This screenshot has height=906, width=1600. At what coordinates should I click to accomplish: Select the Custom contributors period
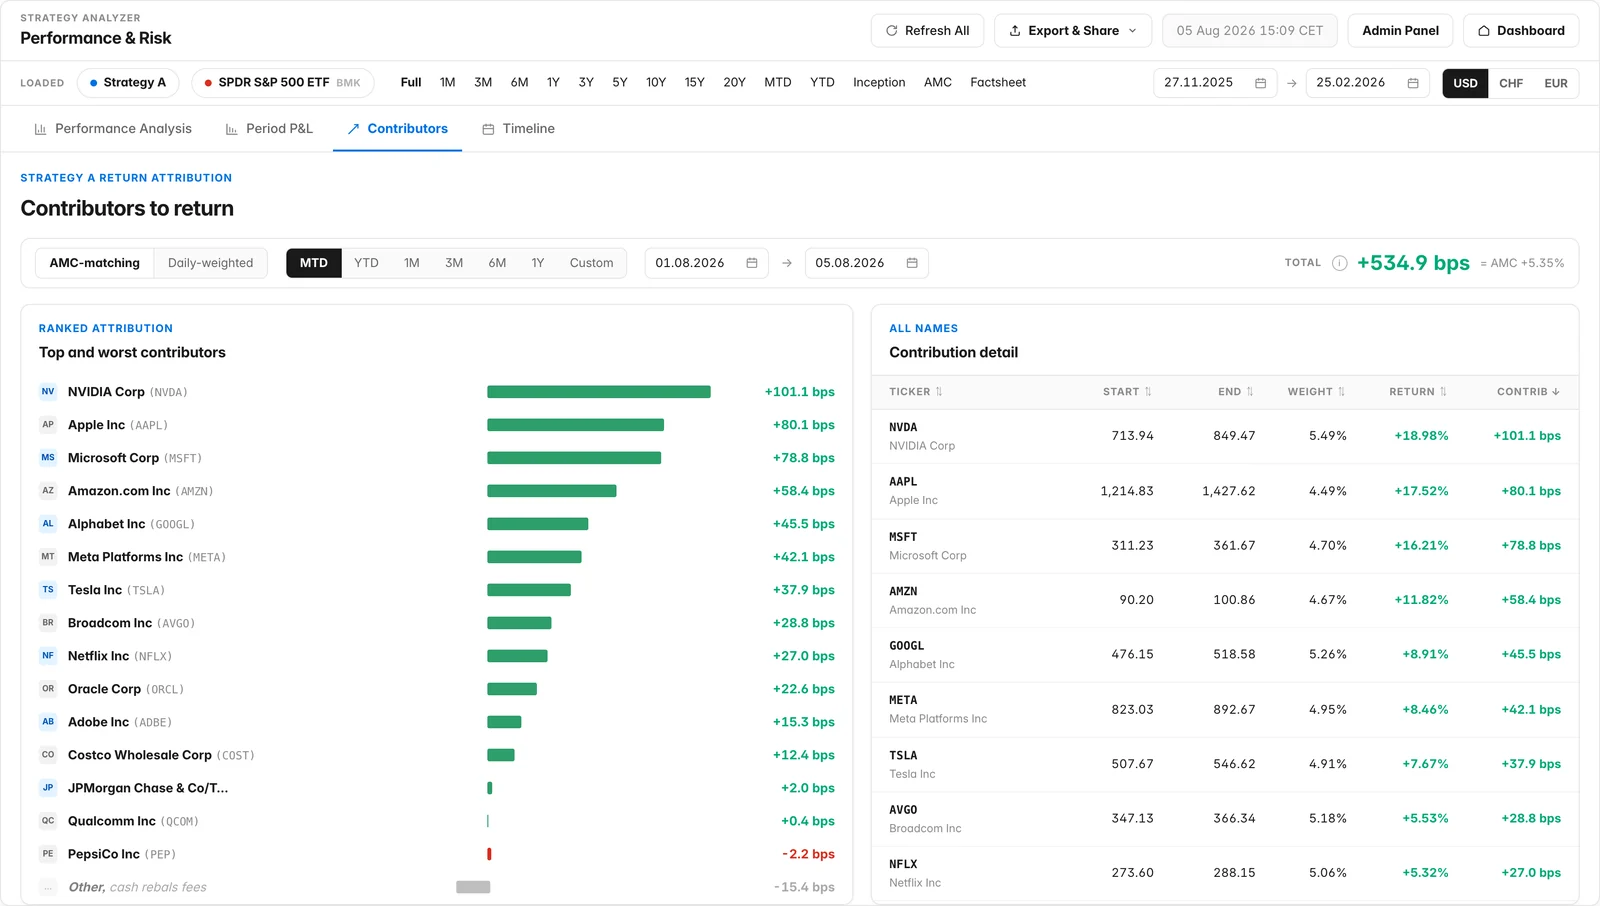591,263
